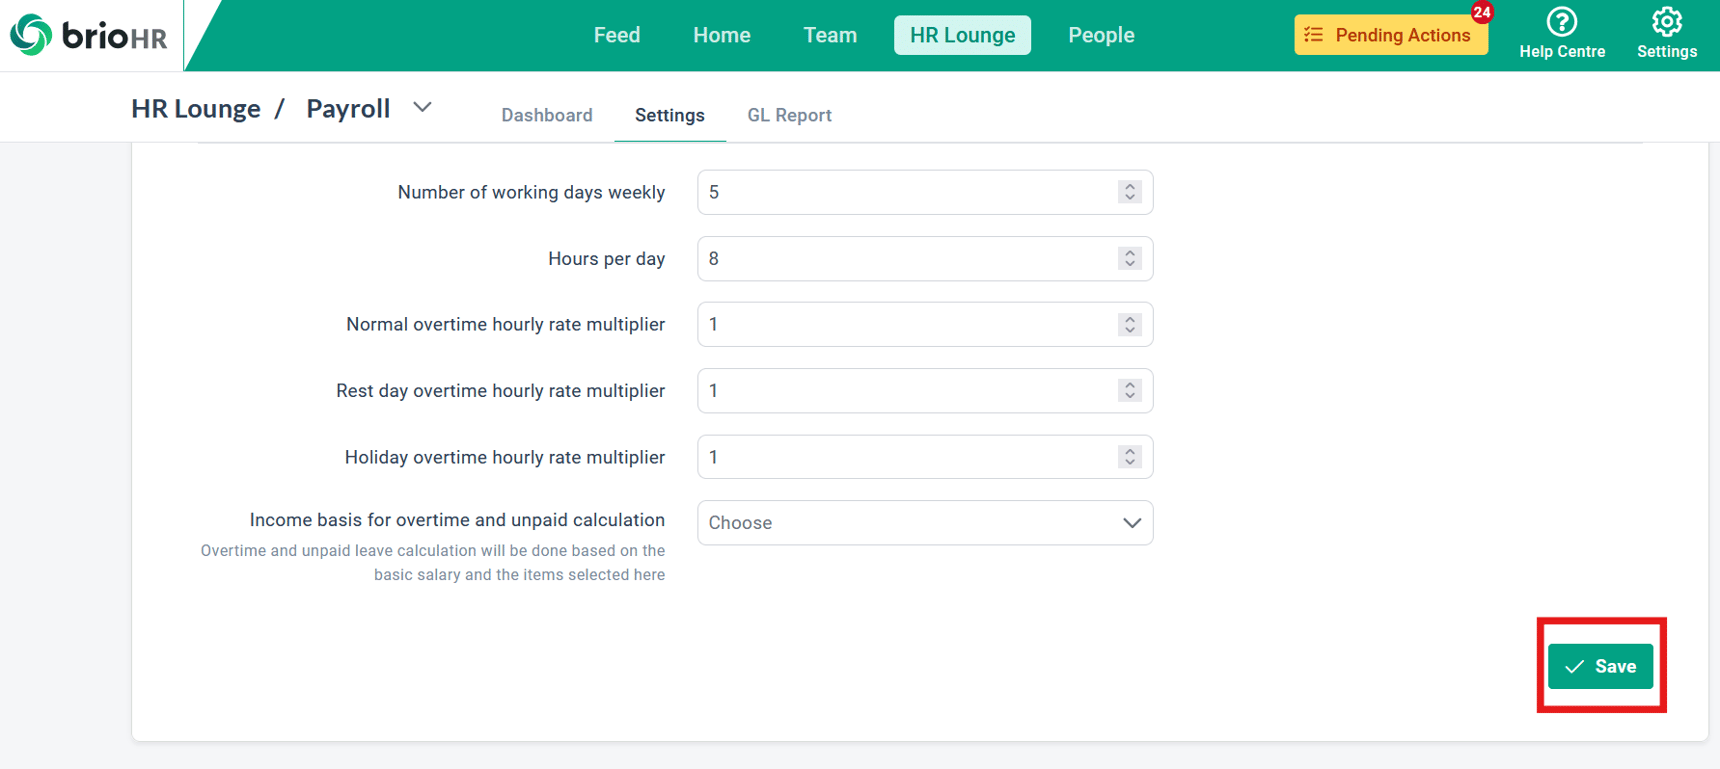Click the BrioHR logo
The width and height of the screenshot is (1720, 769).
(x=89, y=36)
